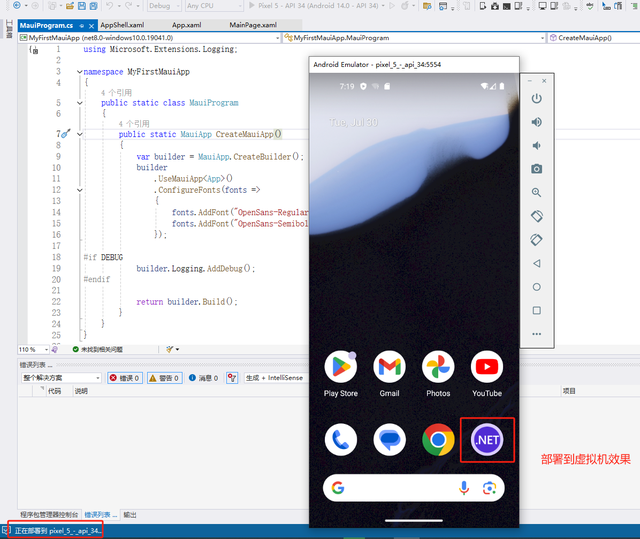Image resolution: width=640 pixels, height=539 pixels.
Task: Click the green Start Pixel 5 run button
Action: (x=252, y=6)
